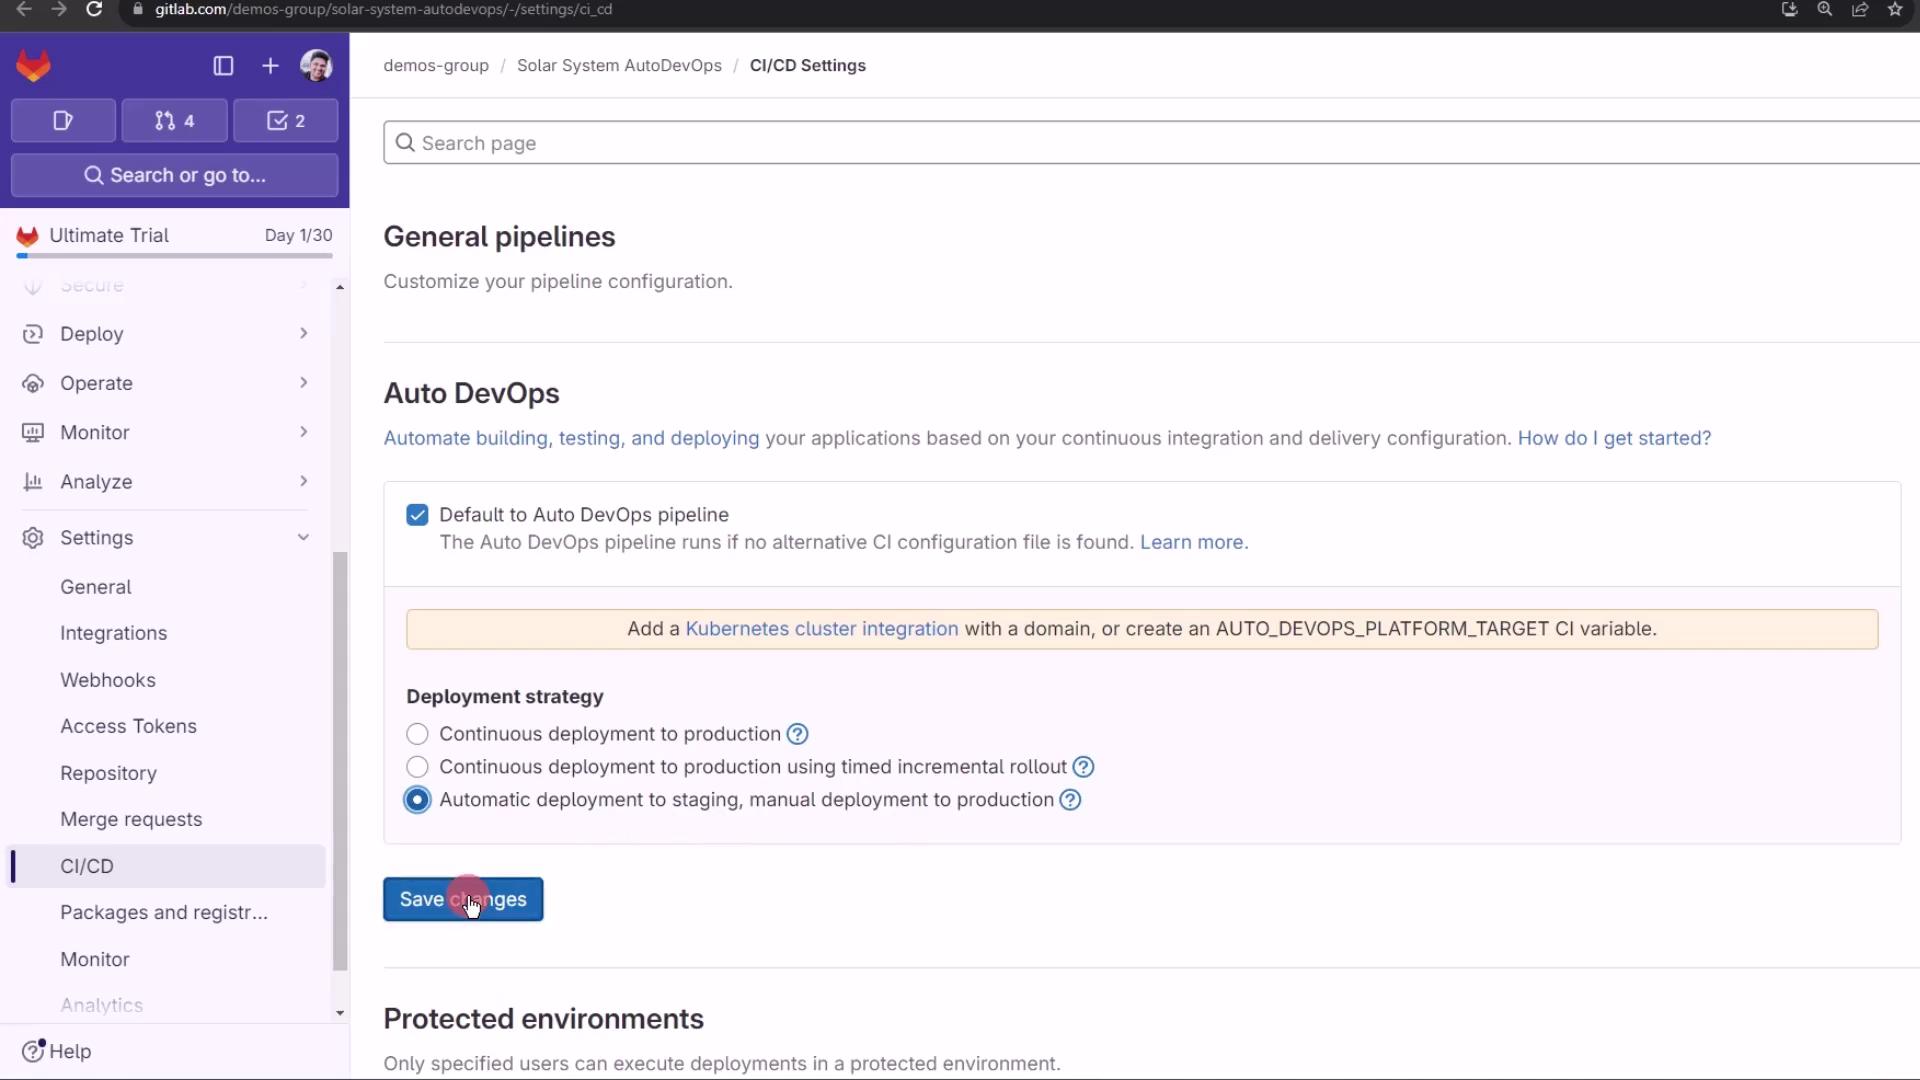This screenshot has width=1920, height=1080.
Task: Open the user avatar menu
Action: click(316, 66)
